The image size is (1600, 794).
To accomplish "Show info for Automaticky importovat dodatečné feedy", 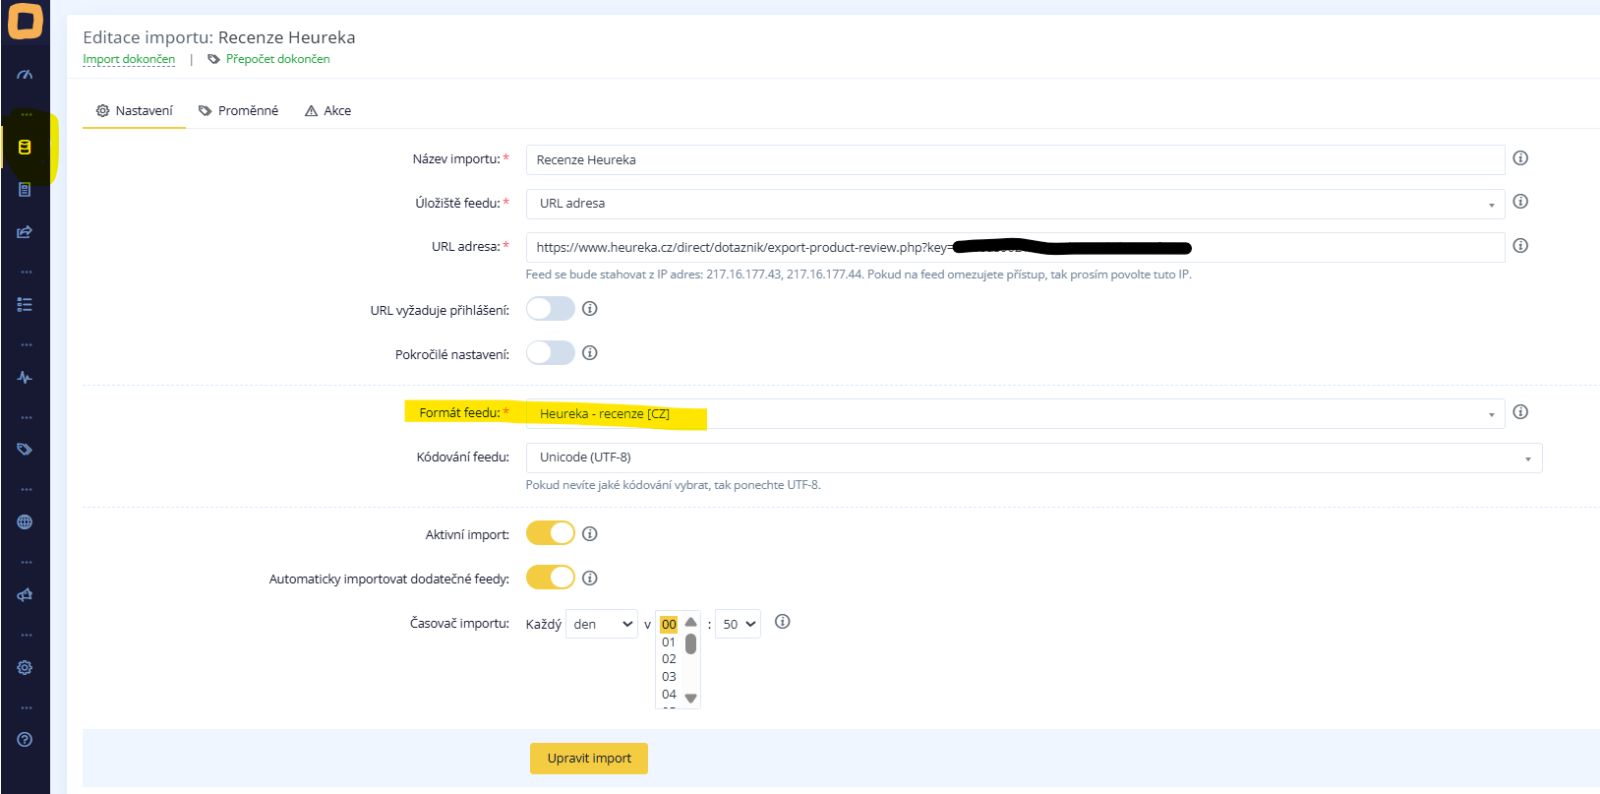I will [590, 578].
